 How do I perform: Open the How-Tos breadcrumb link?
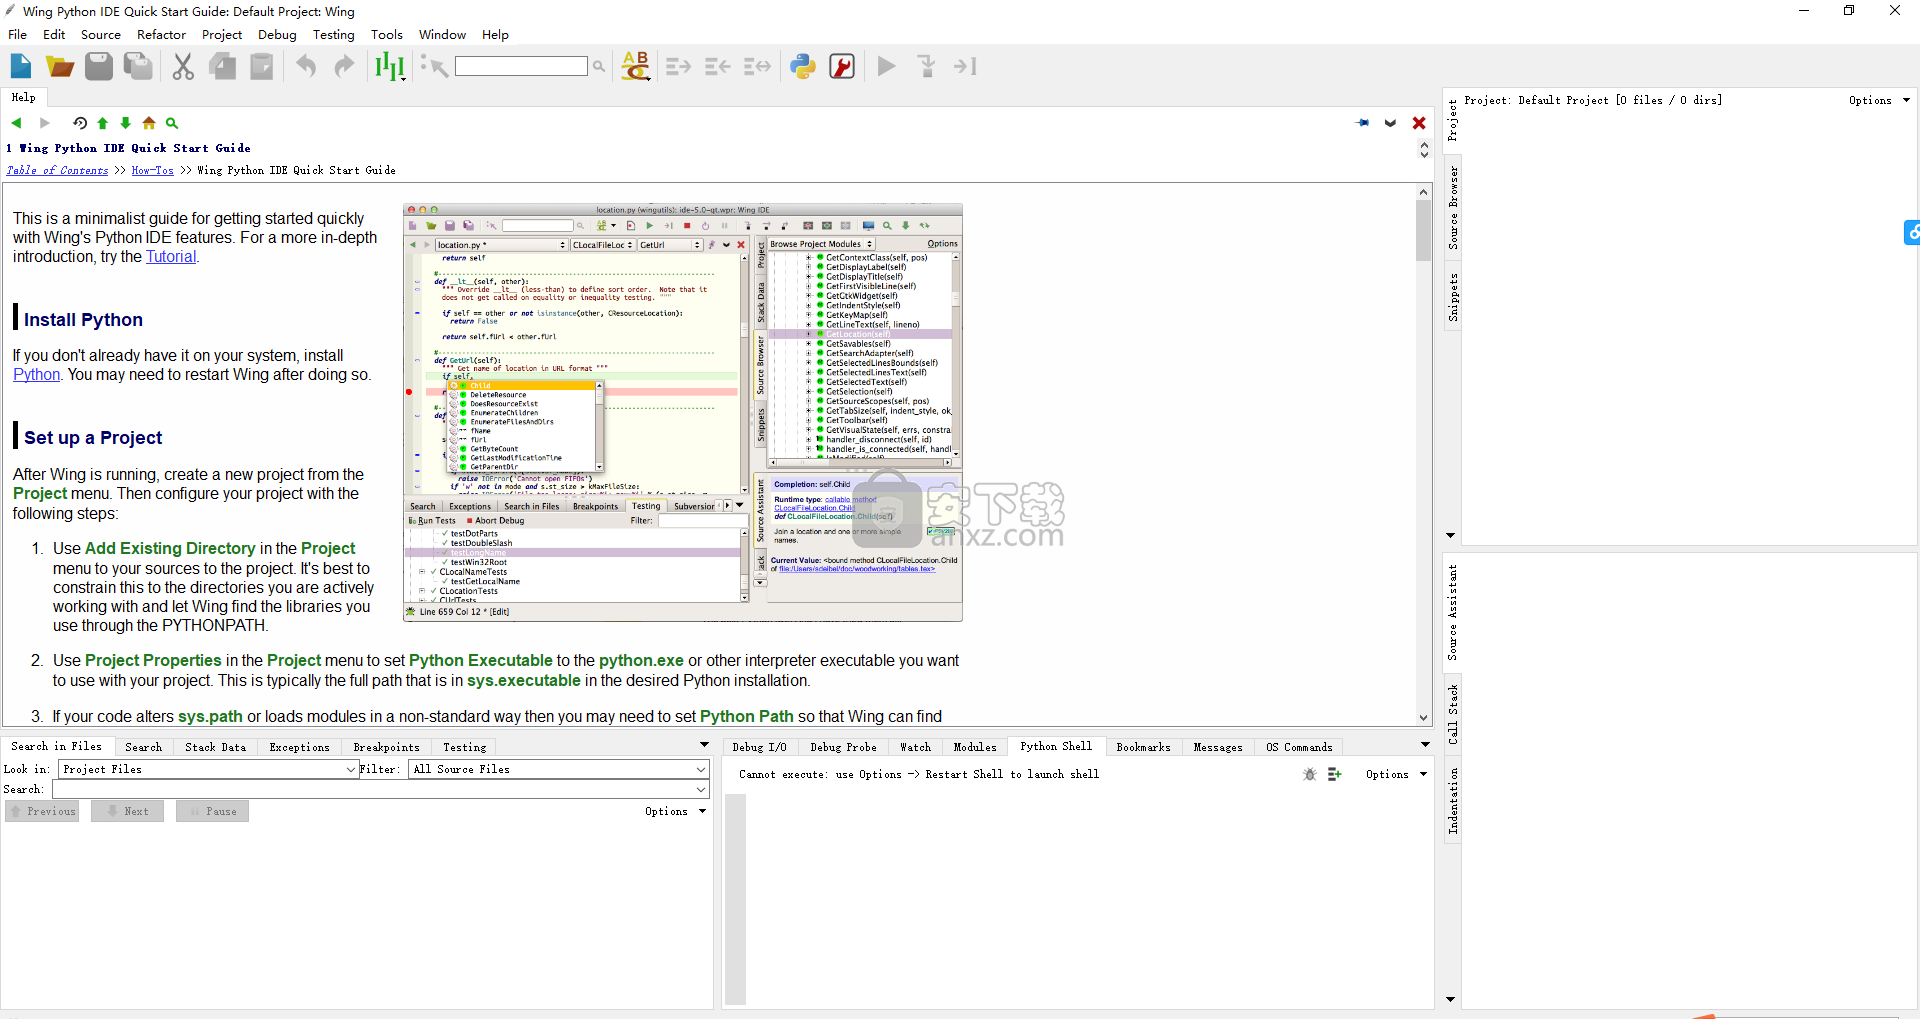(x=153, y=170)
